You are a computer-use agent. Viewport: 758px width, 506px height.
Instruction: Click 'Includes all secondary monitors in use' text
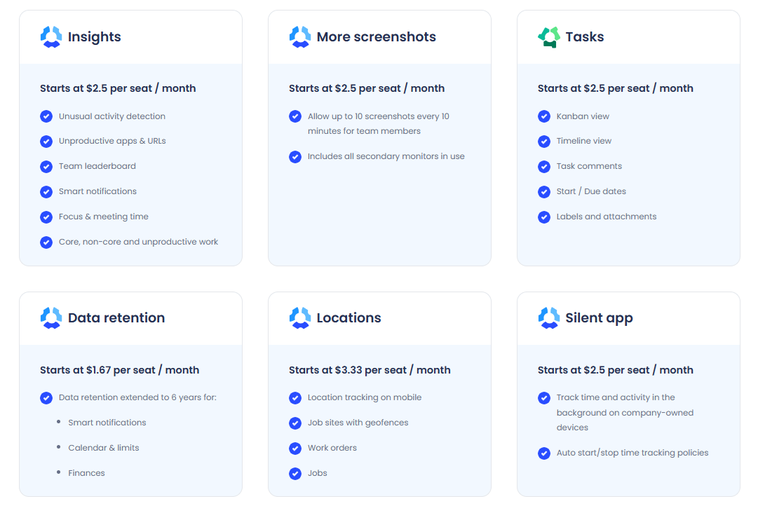[x=386, y=157]
